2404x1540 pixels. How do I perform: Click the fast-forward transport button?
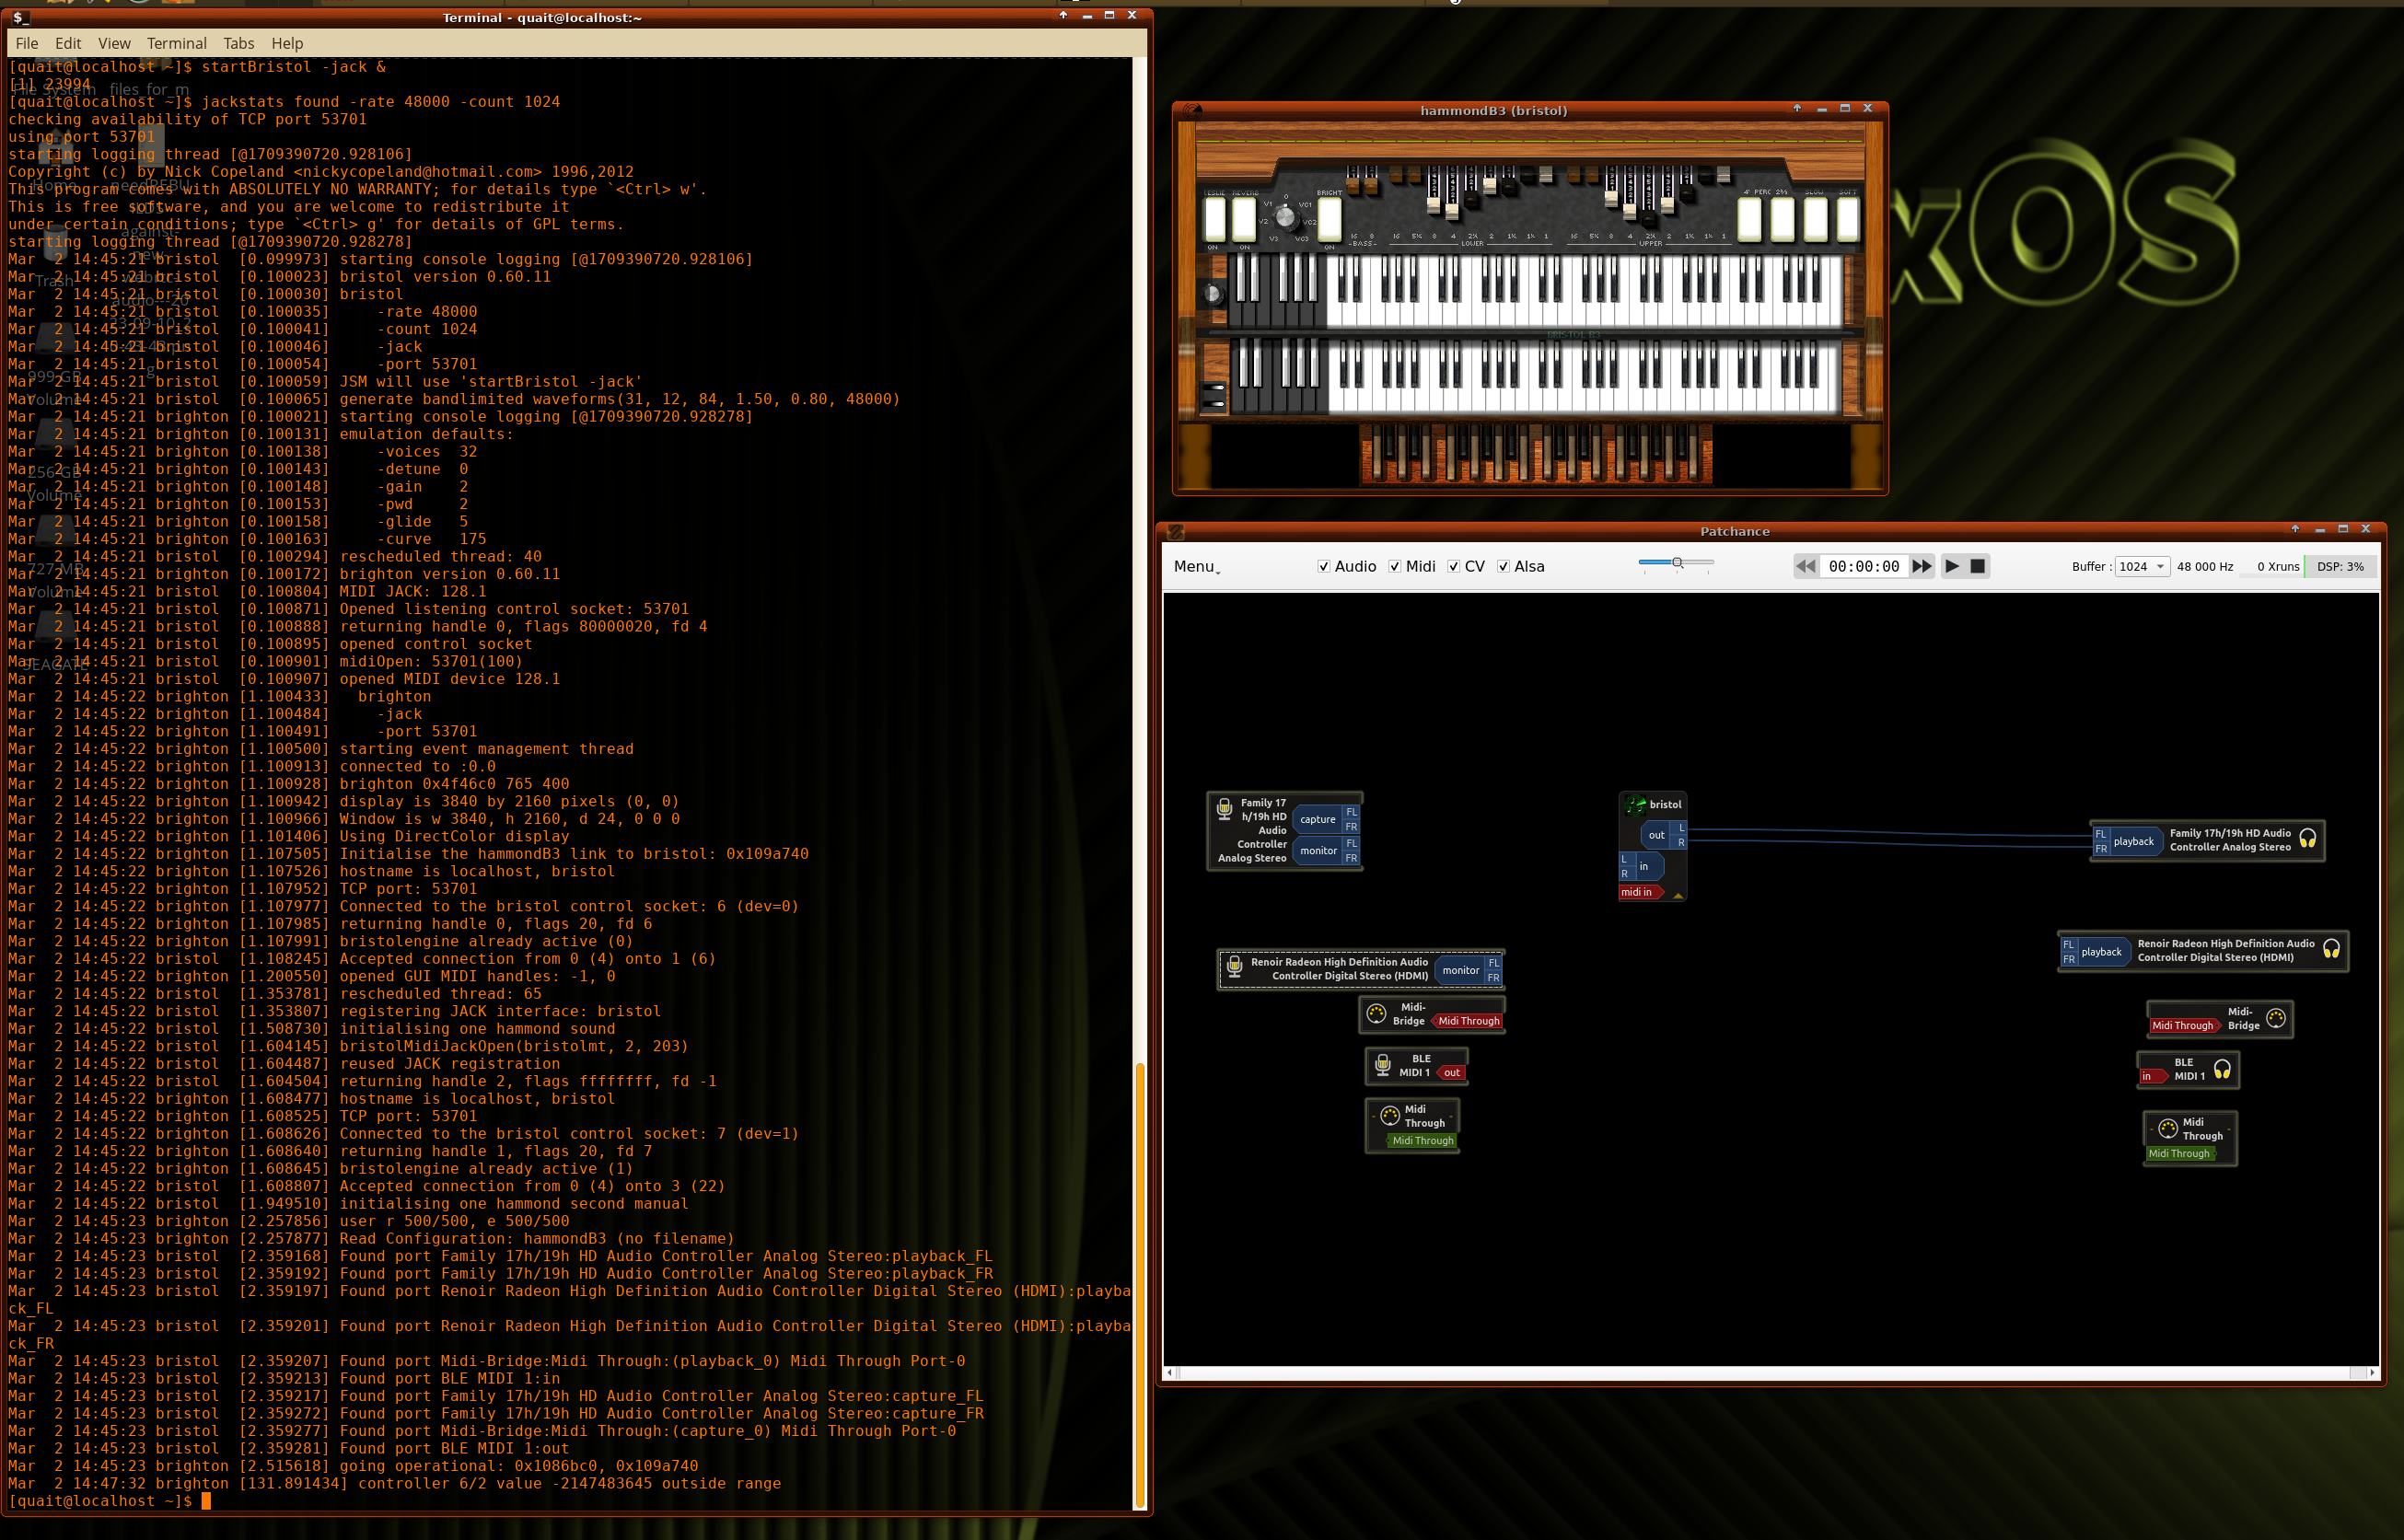click(x=1921, y=566)
